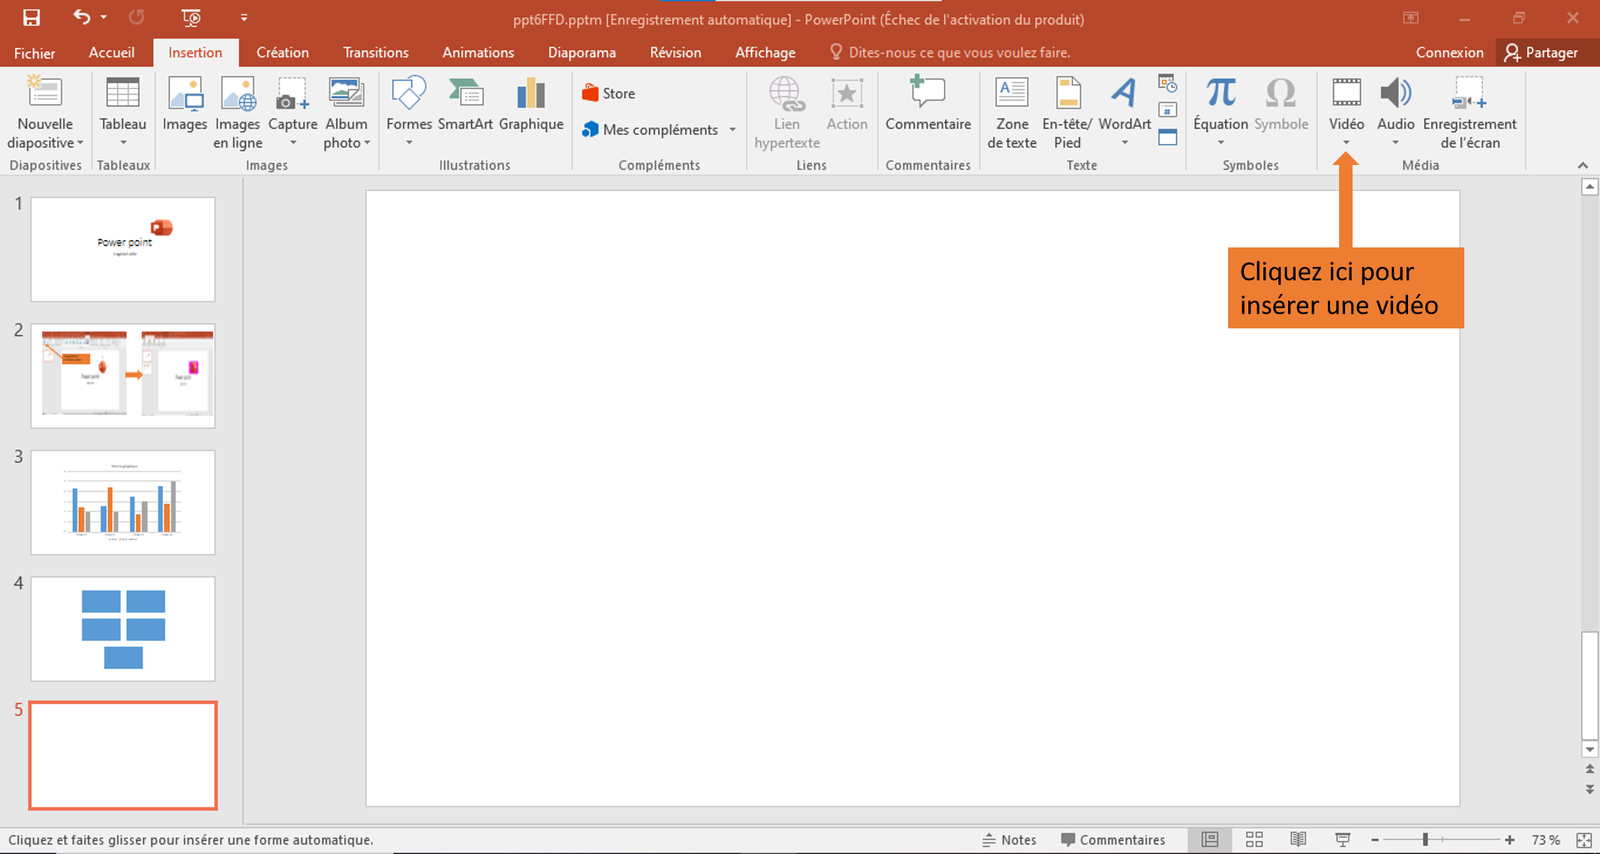
Task: Insert a Zone de texte
Action: [1012, 113]
